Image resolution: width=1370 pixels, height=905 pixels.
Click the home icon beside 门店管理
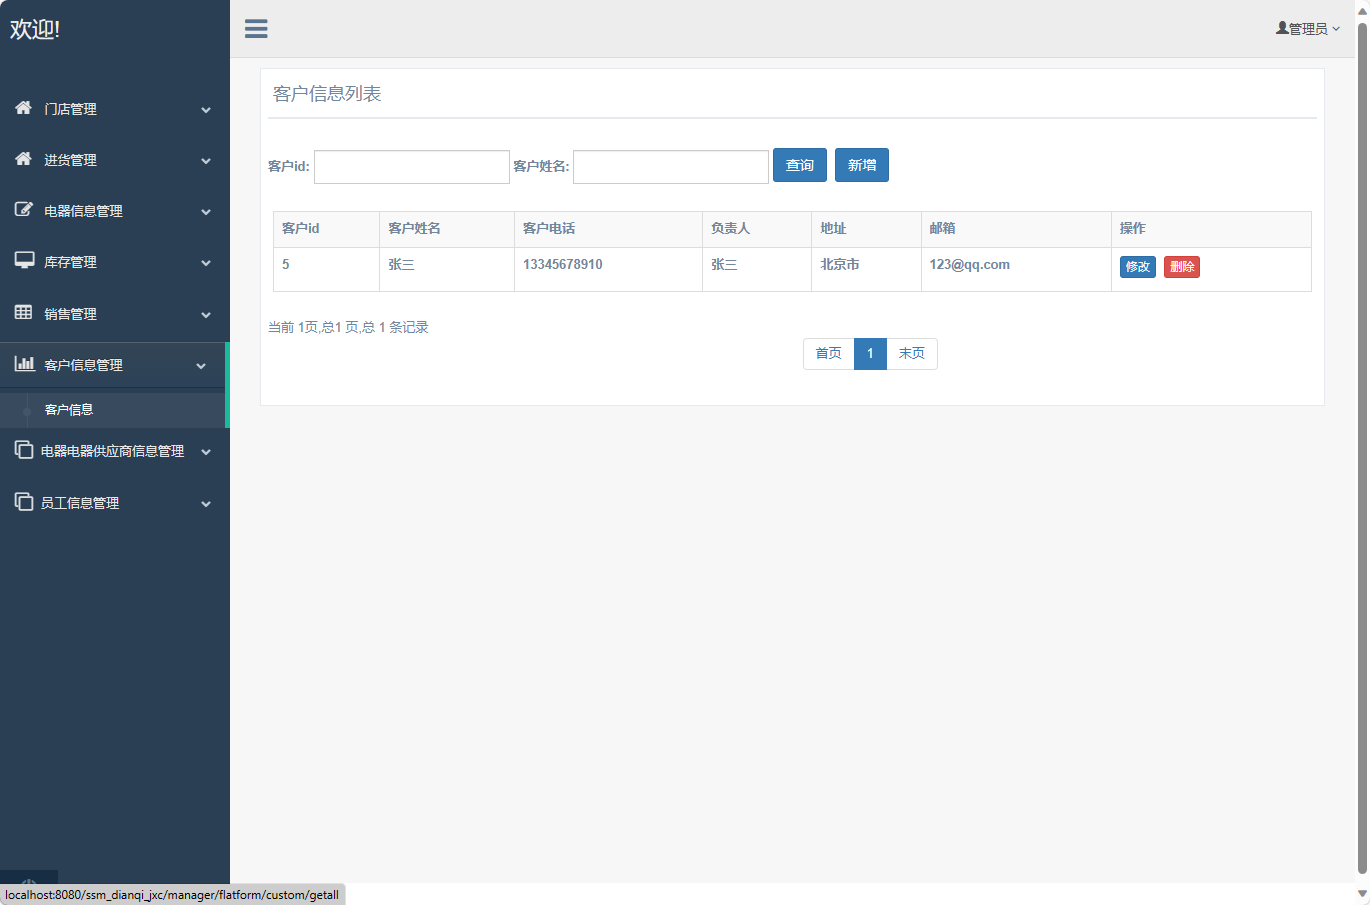24,108
